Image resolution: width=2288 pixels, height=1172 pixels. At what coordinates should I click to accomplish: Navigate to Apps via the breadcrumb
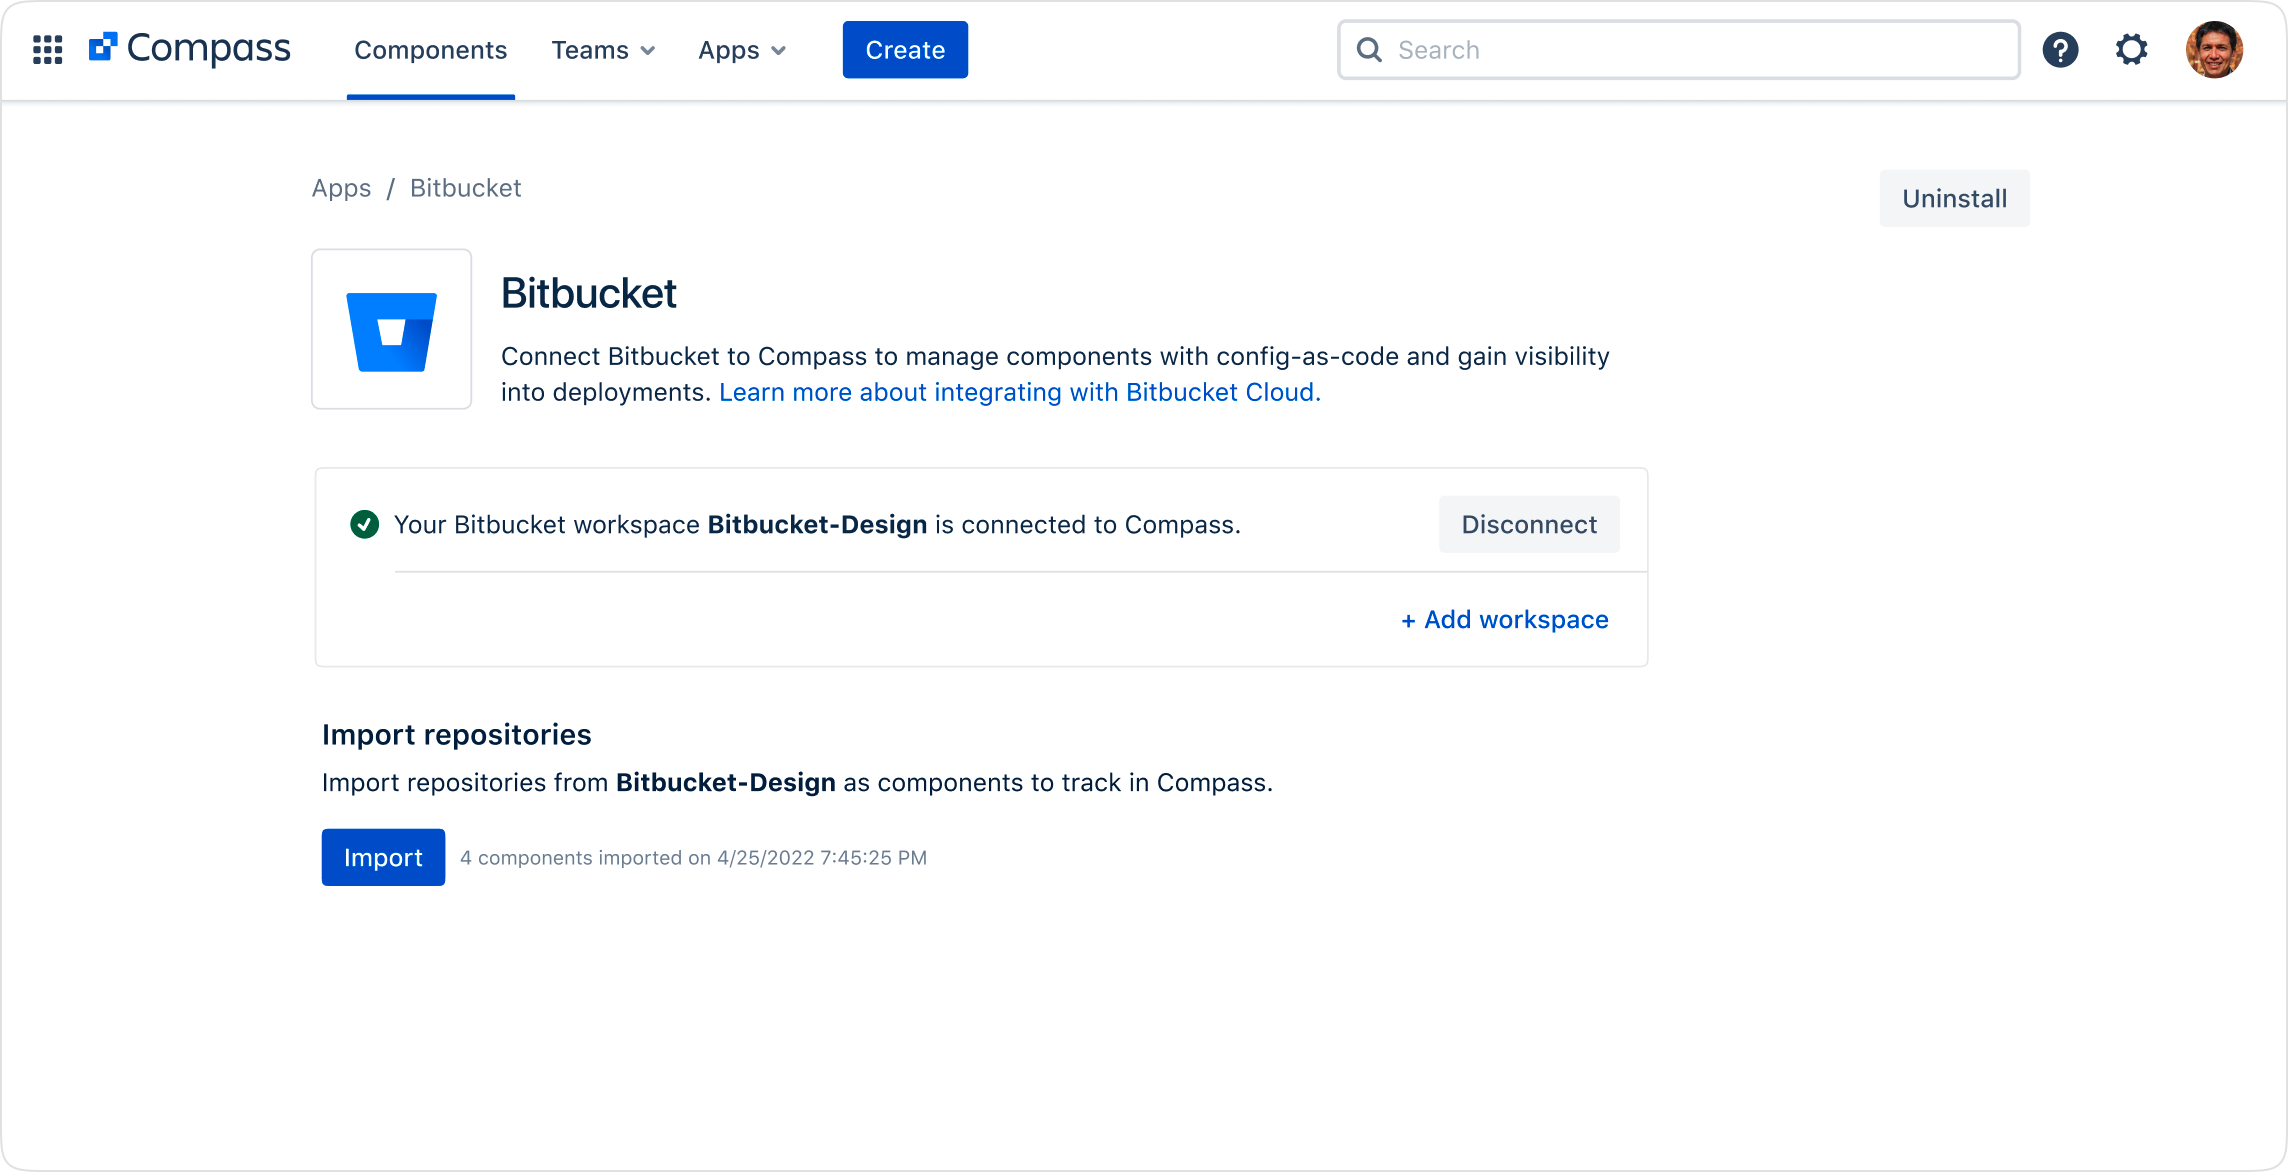340,187
